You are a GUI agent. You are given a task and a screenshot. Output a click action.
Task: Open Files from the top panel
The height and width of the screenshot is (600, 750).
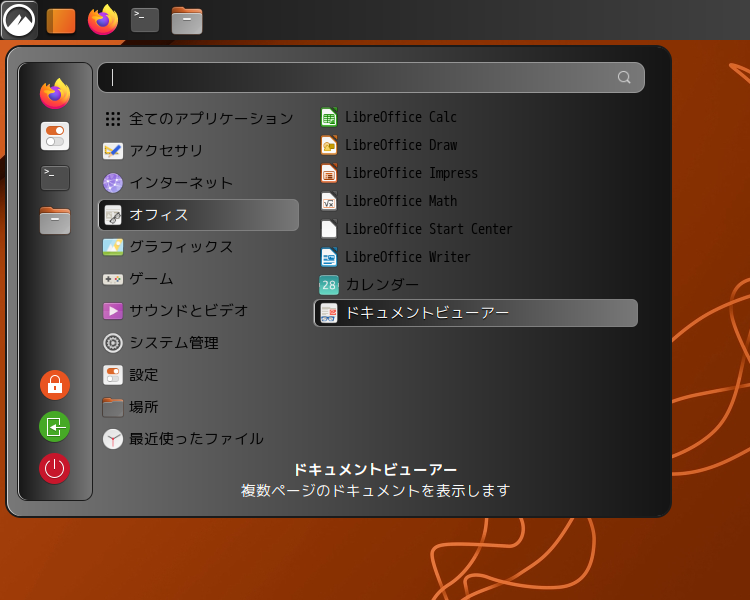187,21
